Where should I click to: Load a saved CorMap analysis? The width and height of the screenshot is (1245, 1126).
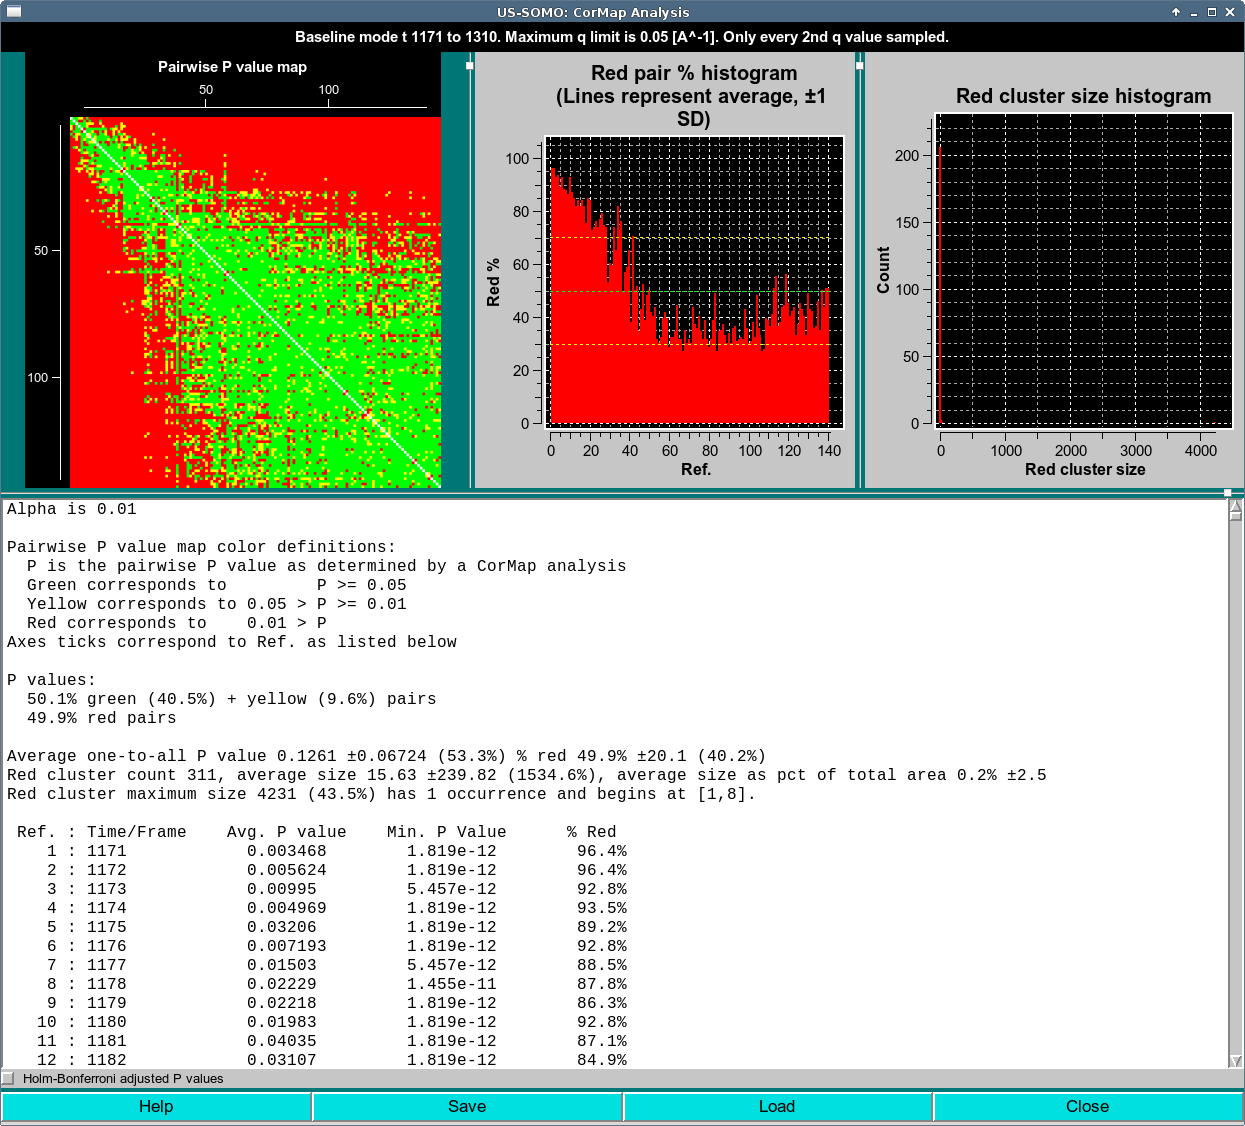778,1106
